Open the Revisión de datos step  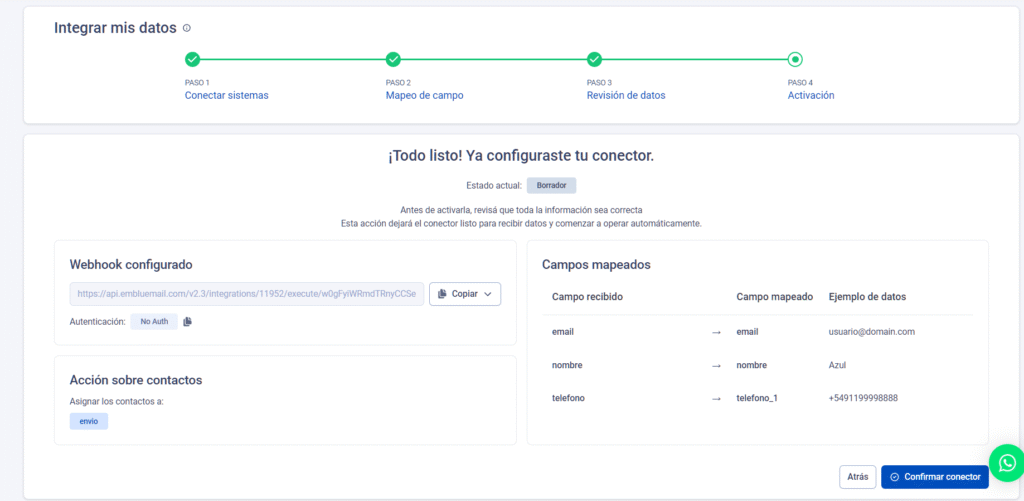[625, 96]
